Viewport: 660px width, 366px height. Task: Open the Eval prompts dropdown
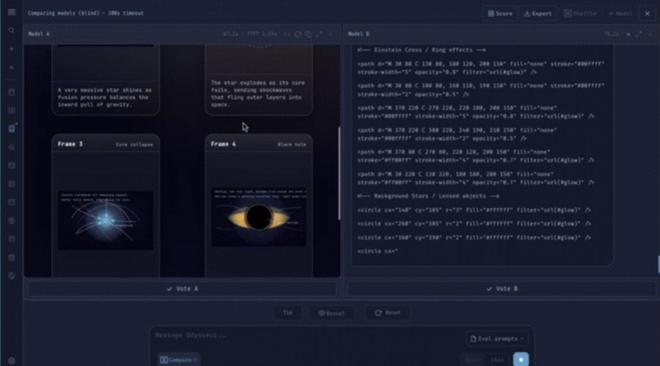tap(497, 339)
